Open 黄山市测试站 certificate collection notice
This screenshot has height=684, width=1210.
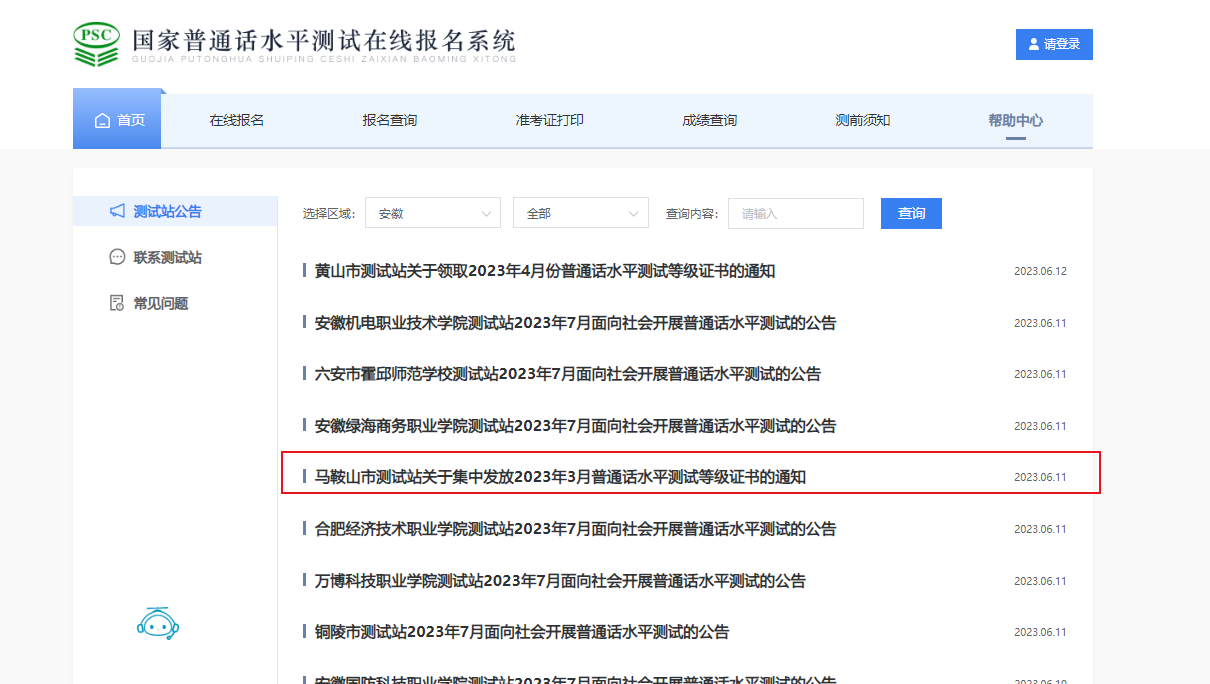click(545, 271)
